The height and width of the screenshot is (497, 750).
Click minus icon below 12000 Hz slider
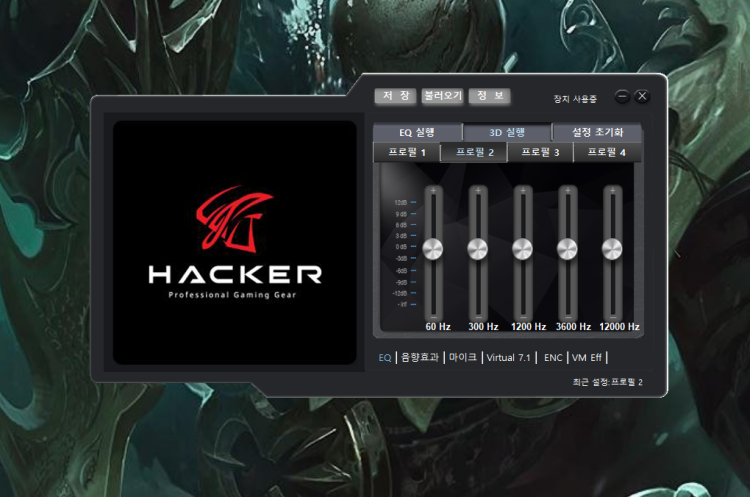(613, 317)
